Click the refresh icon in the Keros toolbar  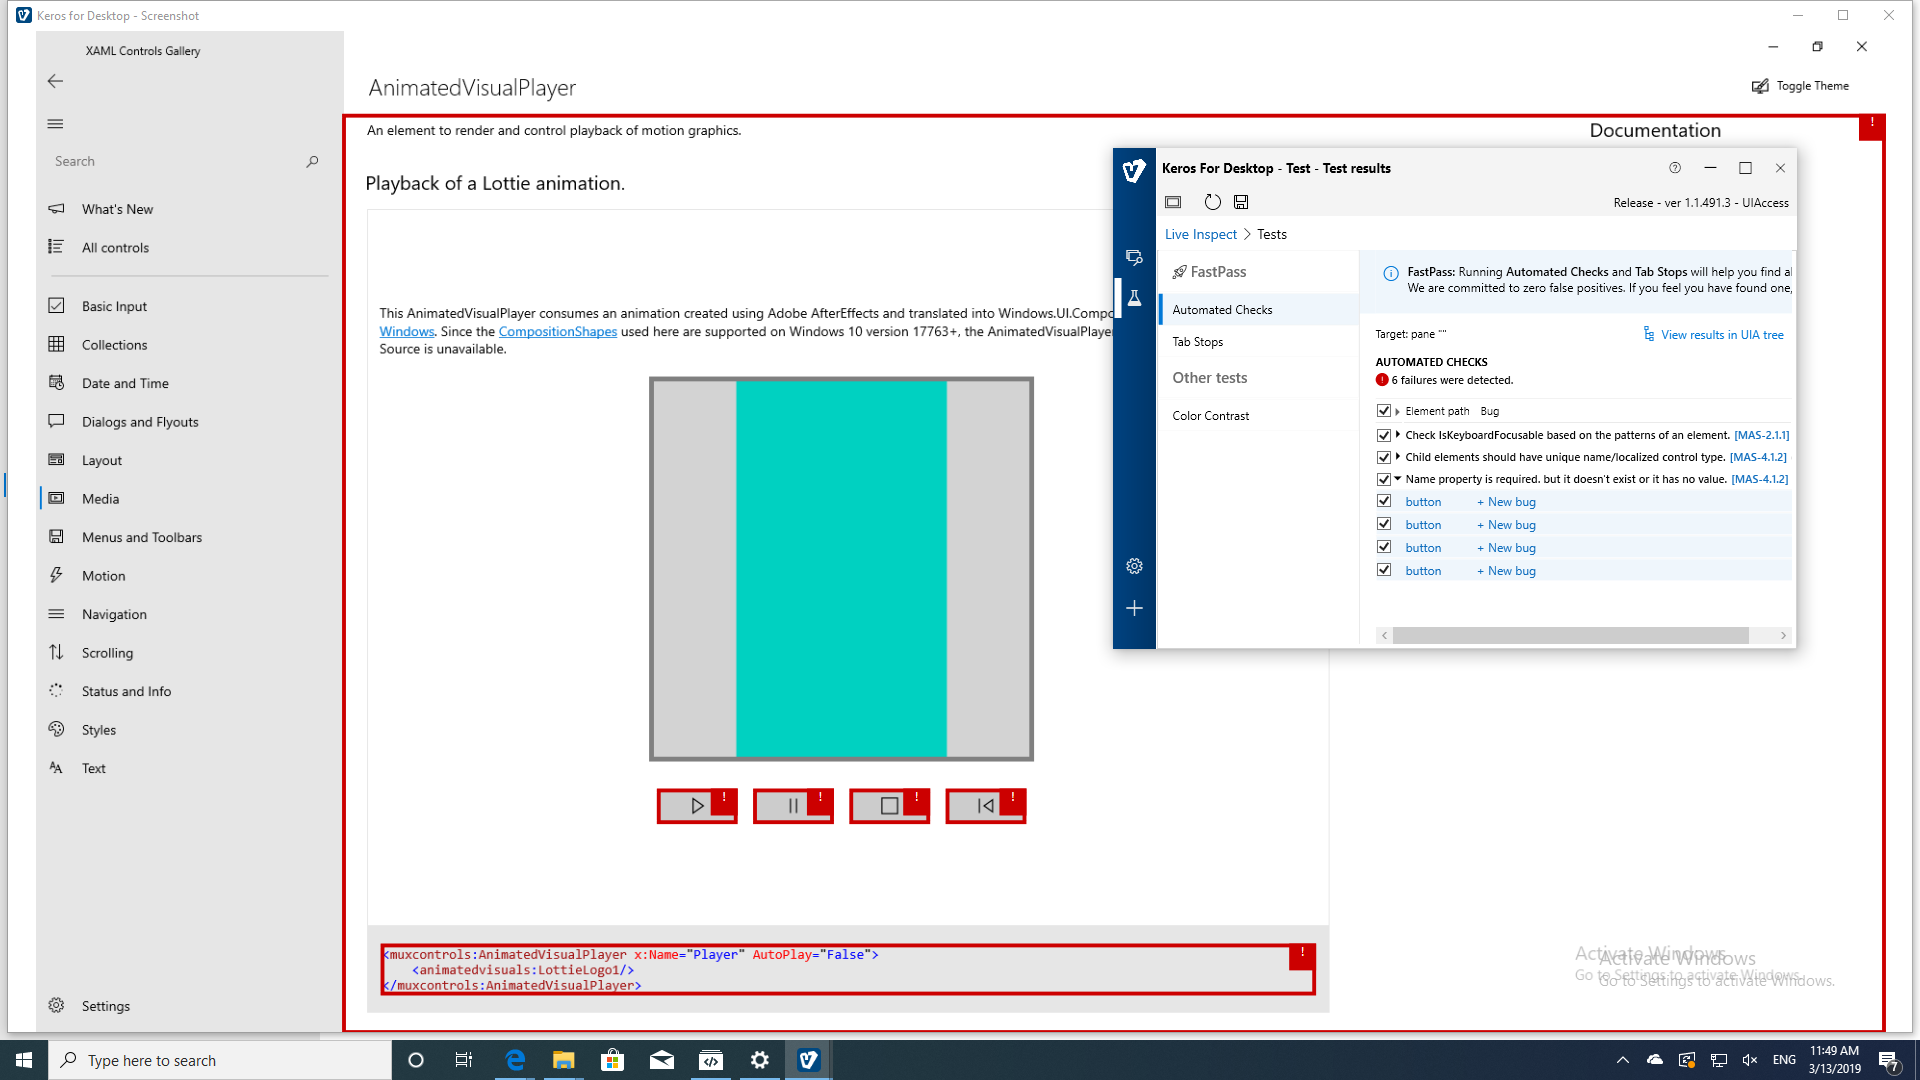tap(1213, 202)
